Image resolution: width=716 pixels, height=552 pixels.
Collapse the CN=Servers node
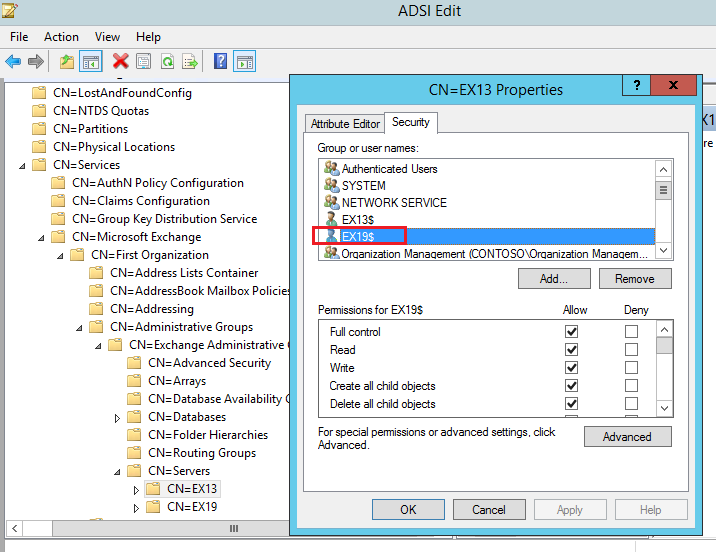[x=117, y=472]
